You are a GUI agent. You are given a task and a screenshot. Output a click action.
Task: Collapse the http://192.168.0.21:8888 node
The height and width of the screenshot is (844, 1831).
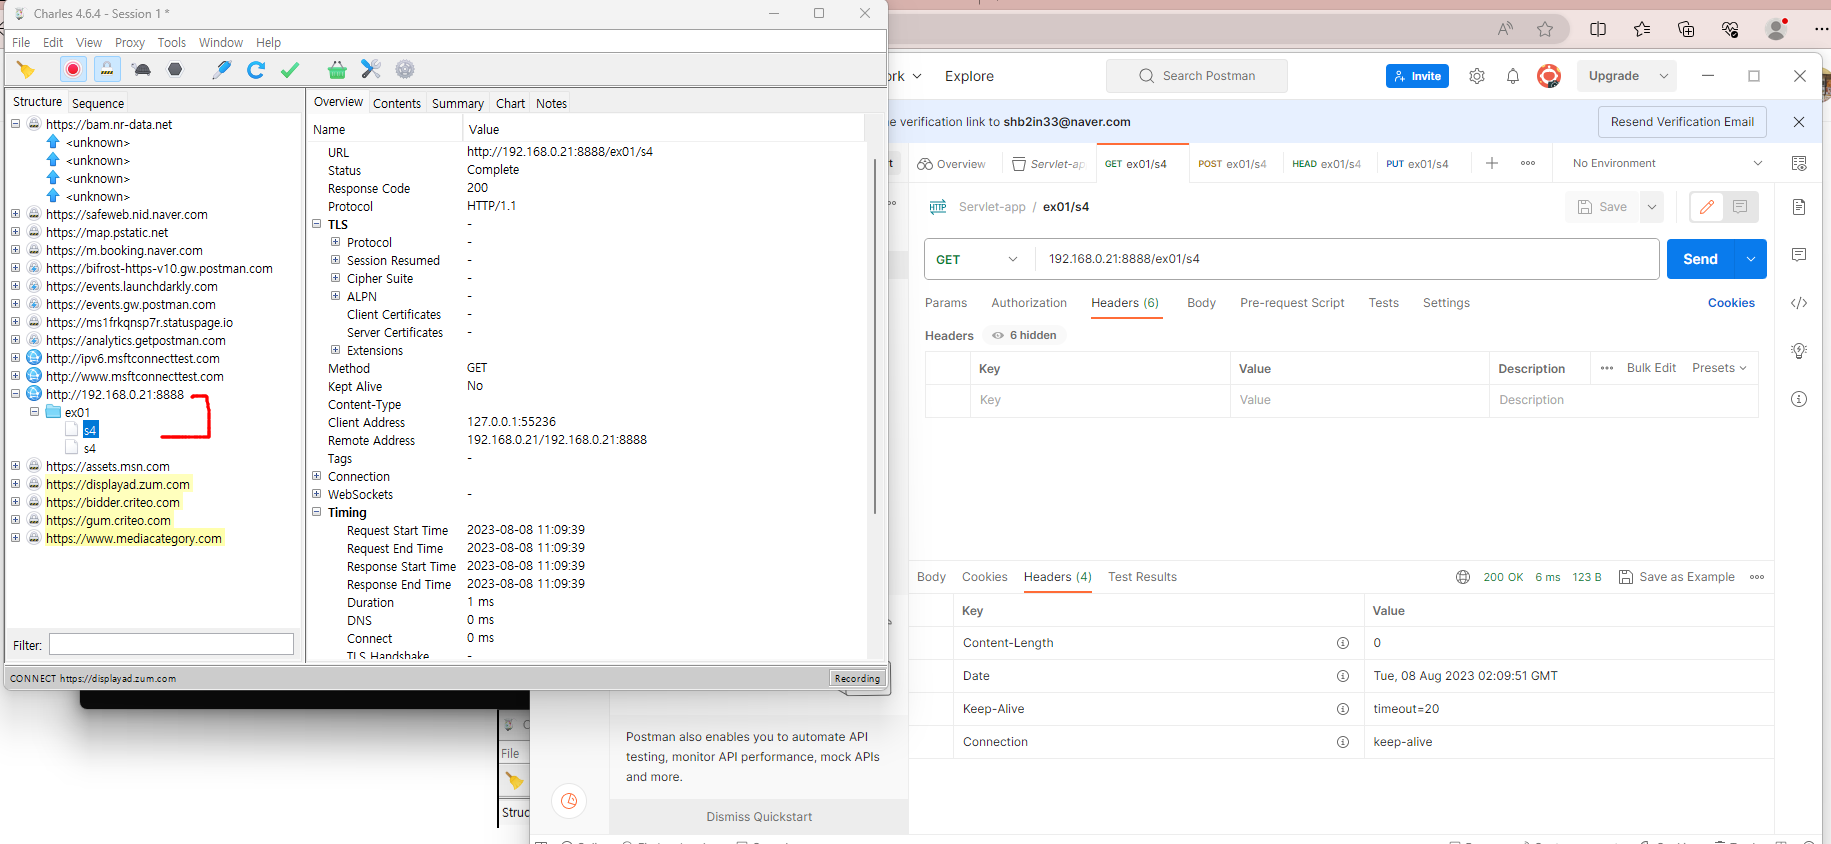(x=15, y=394)
